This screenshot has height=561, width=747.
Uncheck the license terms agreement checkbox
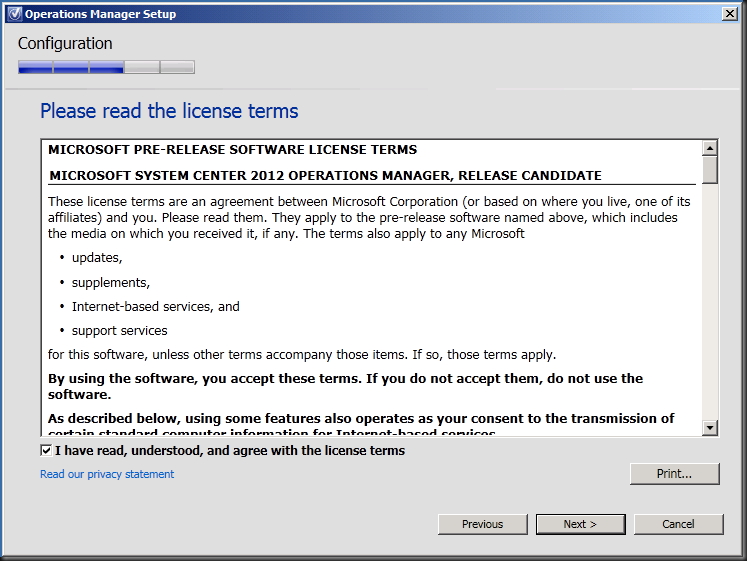(x=46, y=450)
